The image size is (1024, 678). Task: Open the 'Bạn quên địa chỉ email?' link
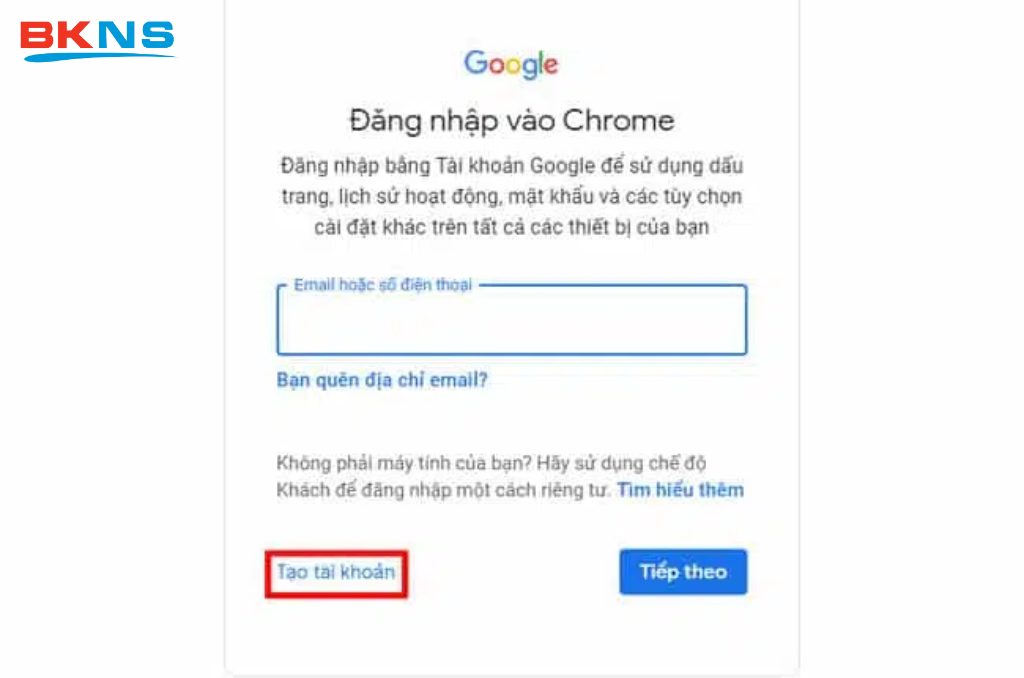point(382,380)
